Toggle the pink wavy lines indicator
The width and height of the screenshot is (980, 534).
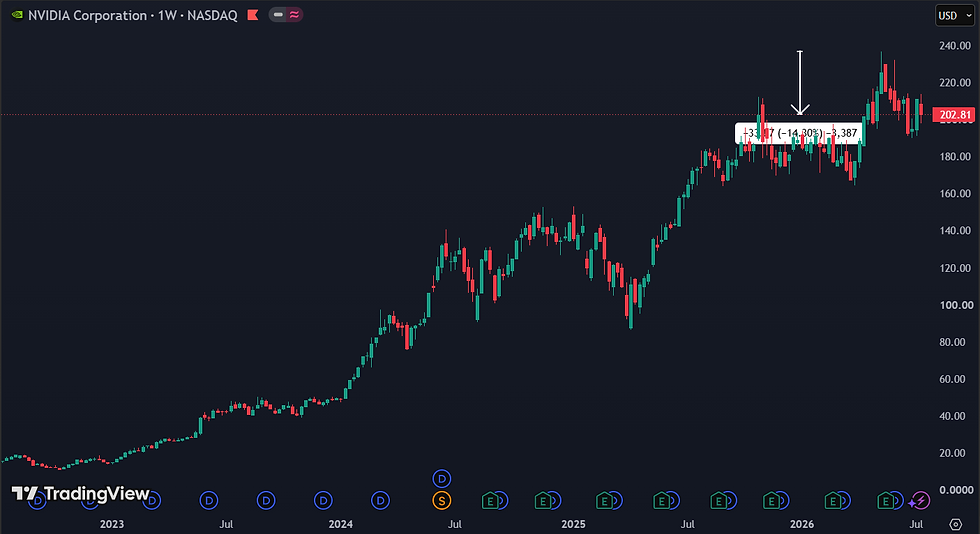coord(294,14)
